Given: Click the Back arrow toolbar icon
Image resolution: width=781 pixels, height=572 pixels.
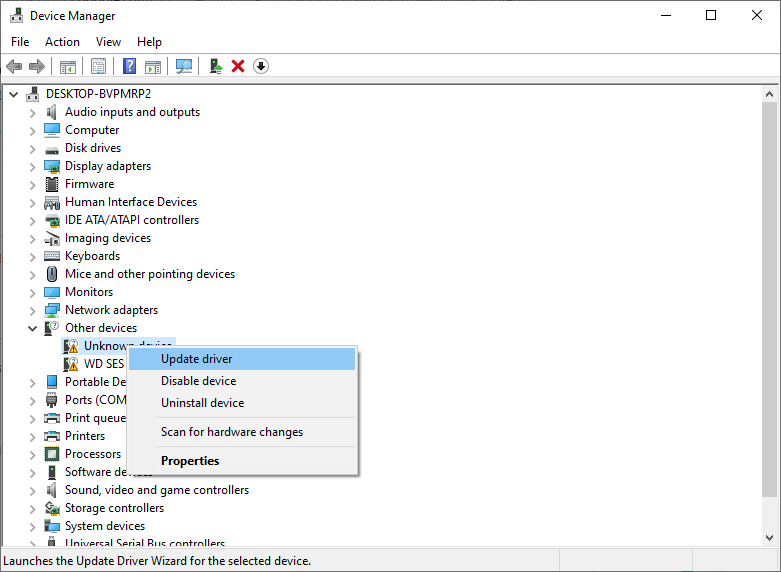Looking at the screenshot, I should click(14, 66).
